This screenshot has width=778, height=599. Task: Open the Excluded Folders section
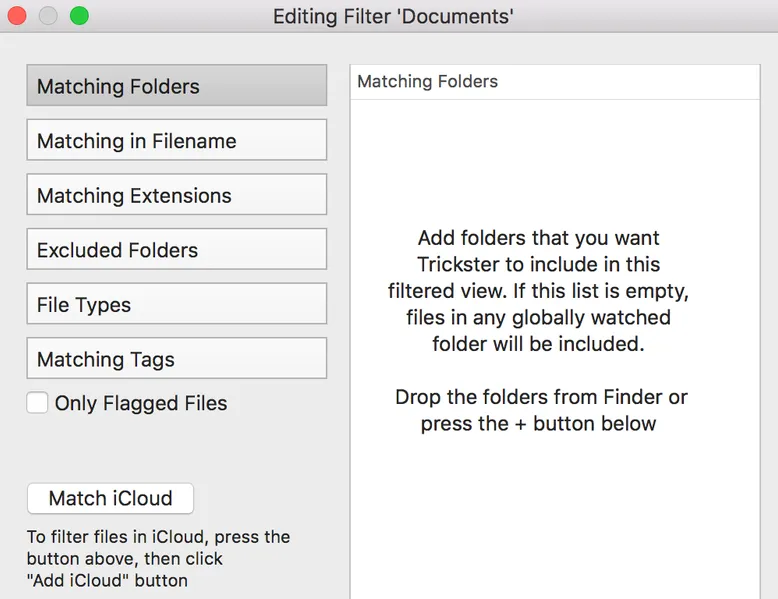pos(177,249)
